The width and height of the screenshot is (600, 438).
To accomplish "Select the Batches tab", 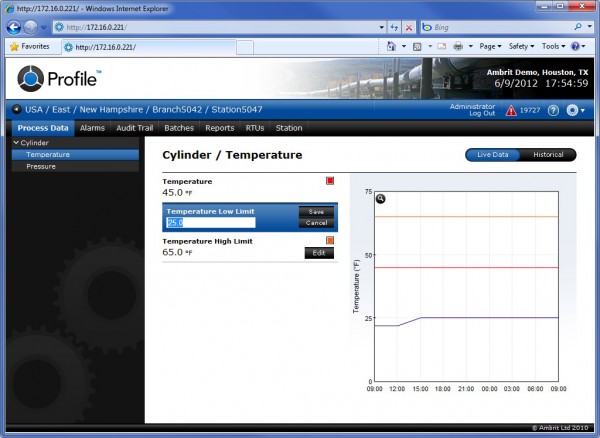I will (179, 128).
